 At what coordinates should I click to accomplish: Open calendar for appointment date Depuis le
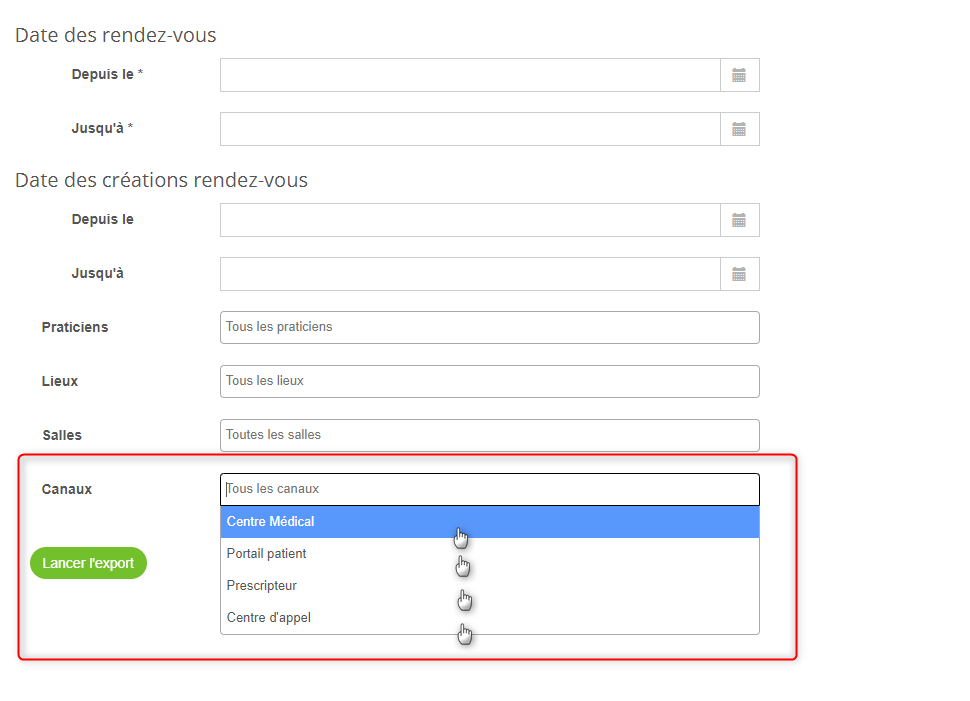coord(739,75)
